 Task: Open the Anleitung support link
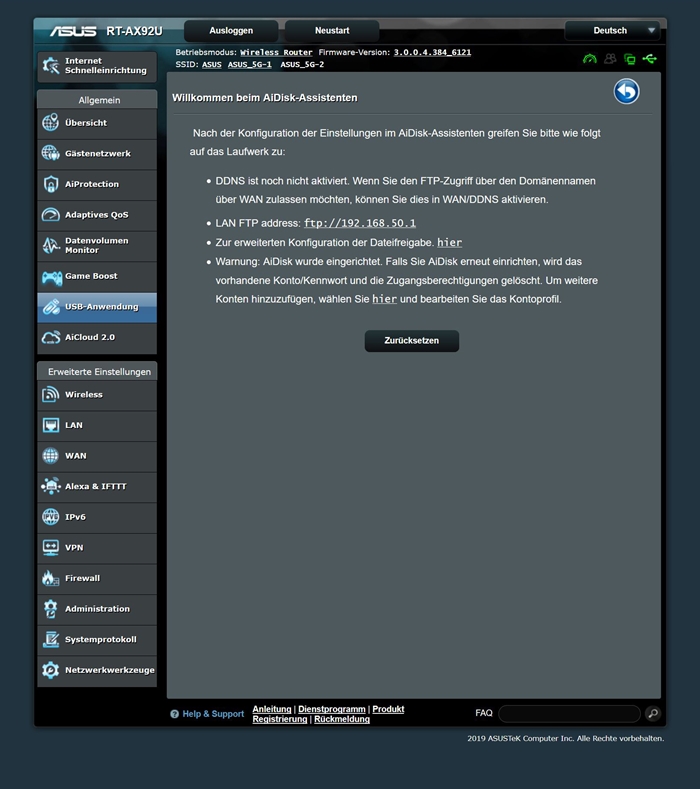point(272,709)
